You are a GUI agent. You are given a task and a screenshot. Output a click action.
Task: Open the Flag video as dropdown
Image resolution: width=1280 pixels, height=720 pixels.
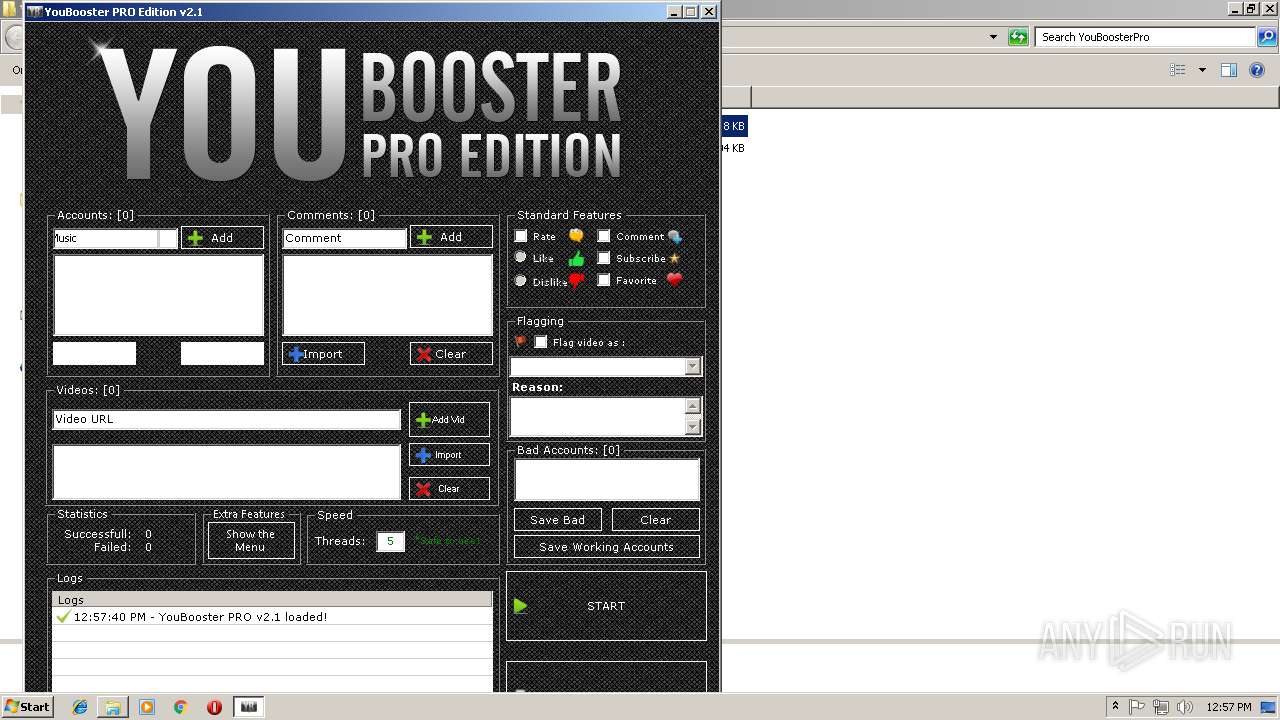692,367
